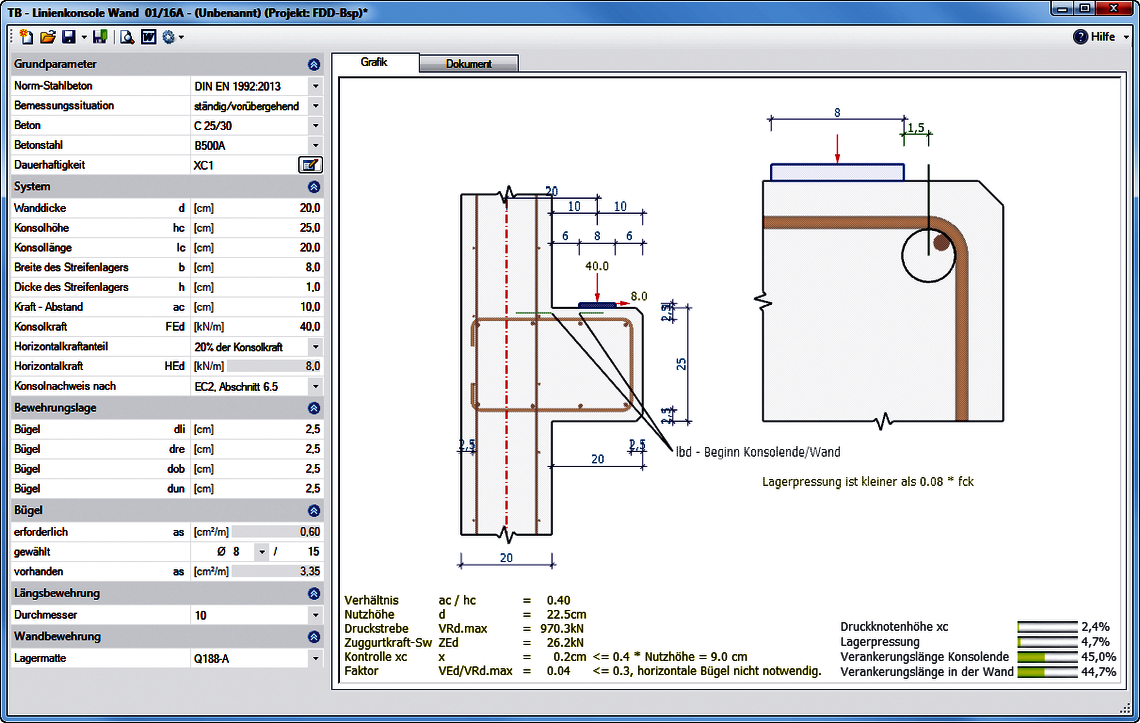The height and width of the screenshot is (723, 1140).
Task: Open file using the folder icon
Action: tap(47, 36)
